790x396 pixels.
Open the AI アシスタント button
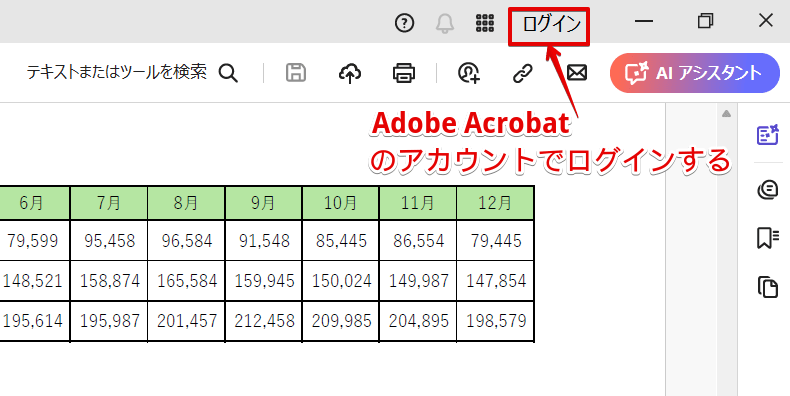pyautogui.click(x=695, y=73)
